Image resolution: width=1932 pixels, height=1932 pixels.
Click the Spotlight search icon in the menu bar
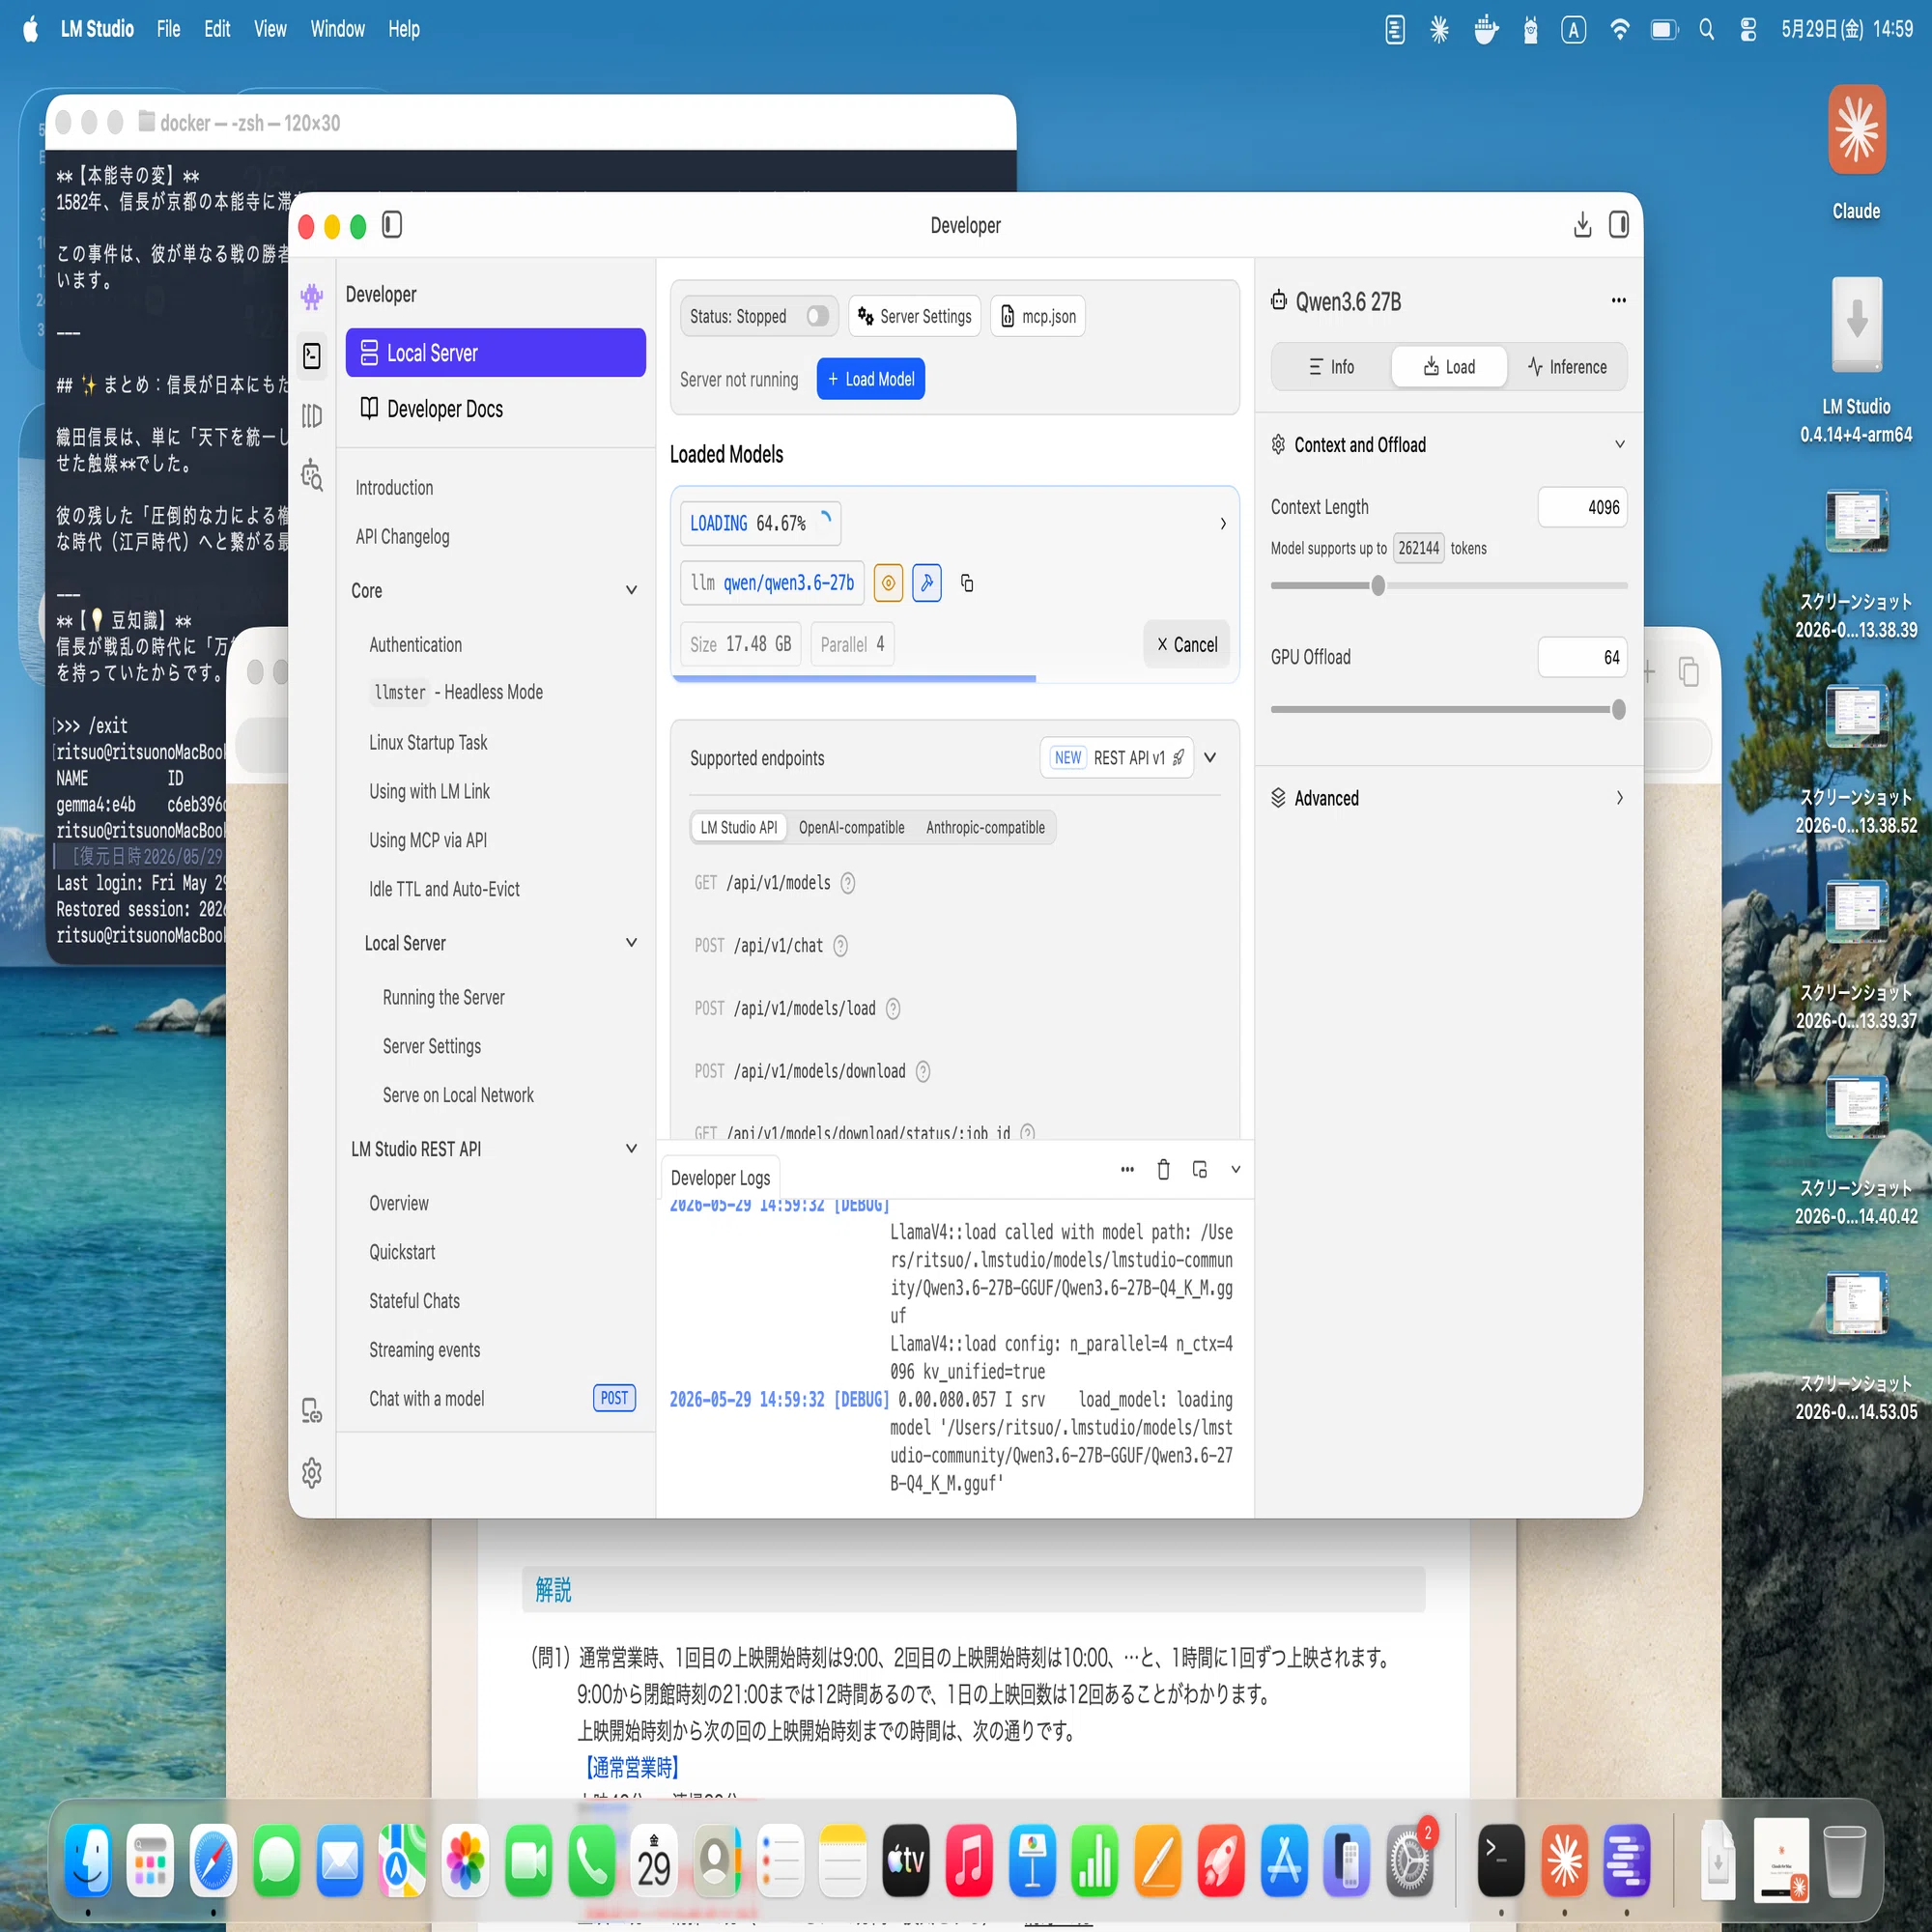(1706, 30)
